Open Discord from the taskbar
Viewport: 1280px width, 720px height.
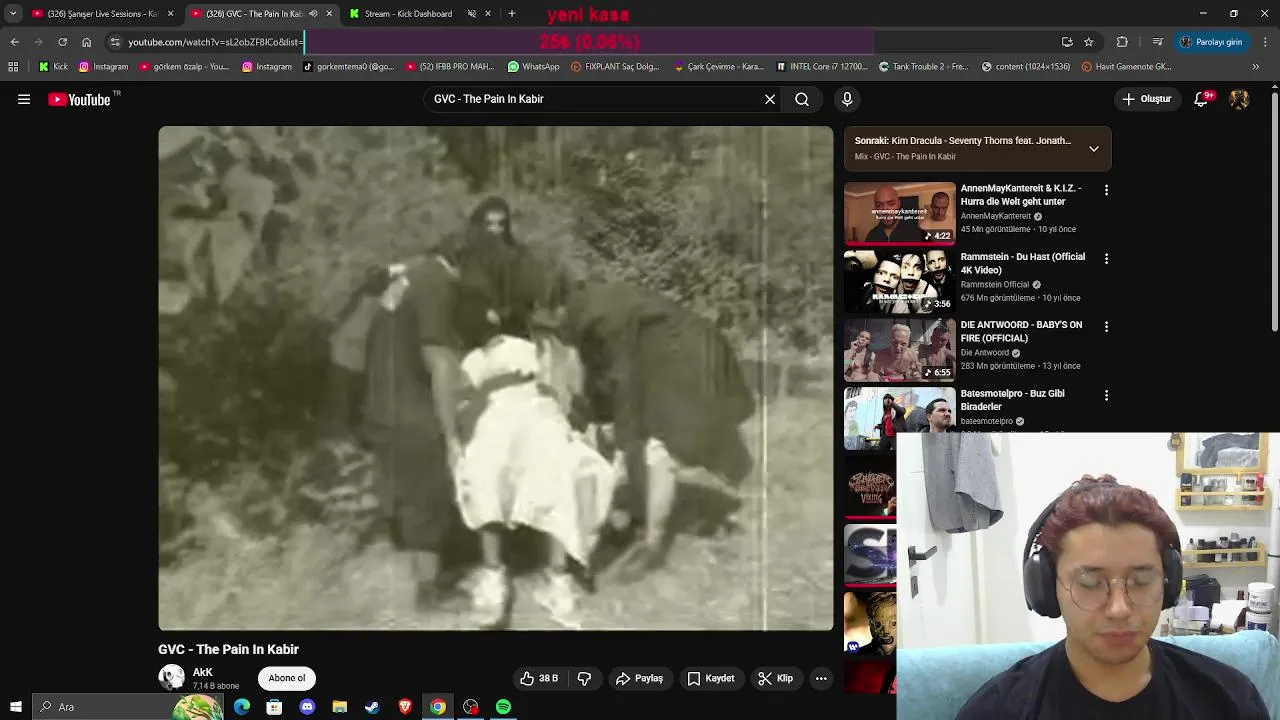tap(307, 707)
